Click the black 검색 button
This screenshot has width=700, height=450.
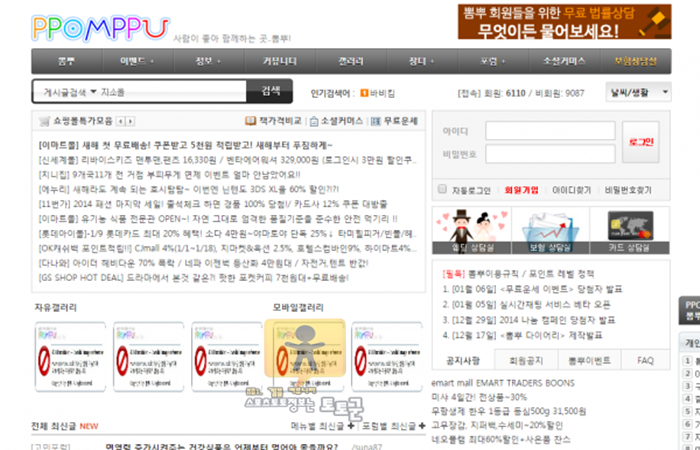(271, 91)
